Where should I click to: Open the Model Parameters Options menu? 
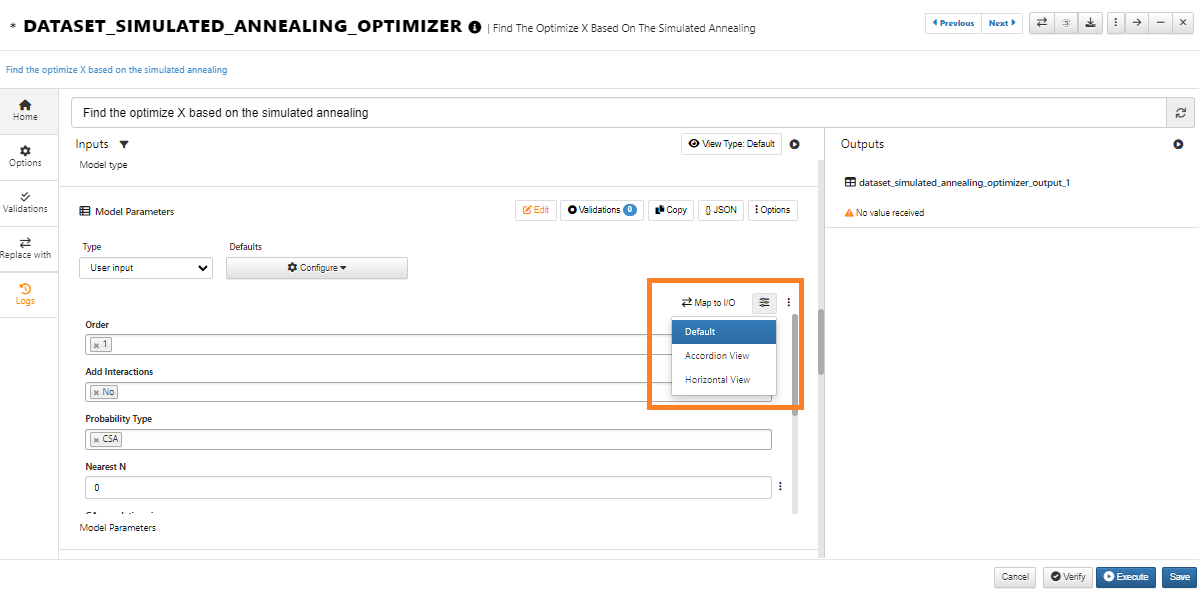(x=773, y=210)
